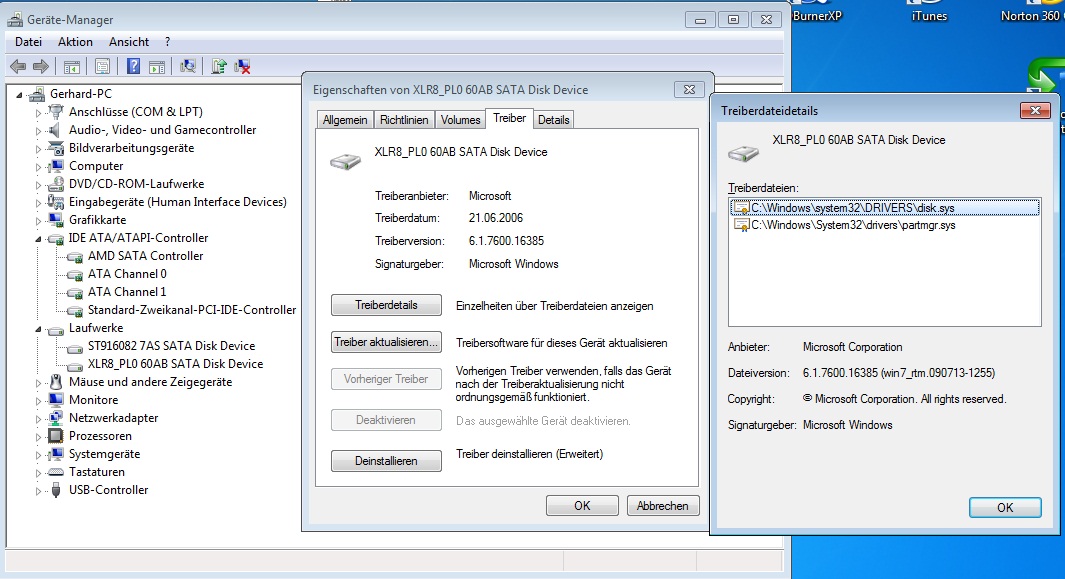This screenshot has height=579, width=1065.
Task: Open the ? help menu
Action: click(167, 42)
